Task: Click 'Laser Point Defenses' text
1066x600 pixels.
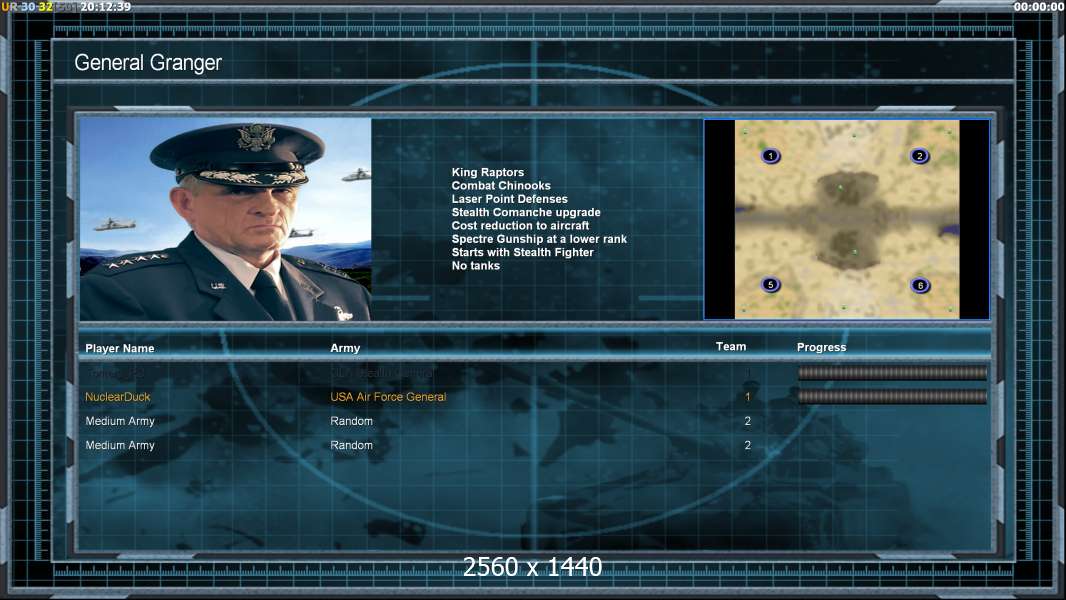Action: pyautogui.click(x=509, y=199)
